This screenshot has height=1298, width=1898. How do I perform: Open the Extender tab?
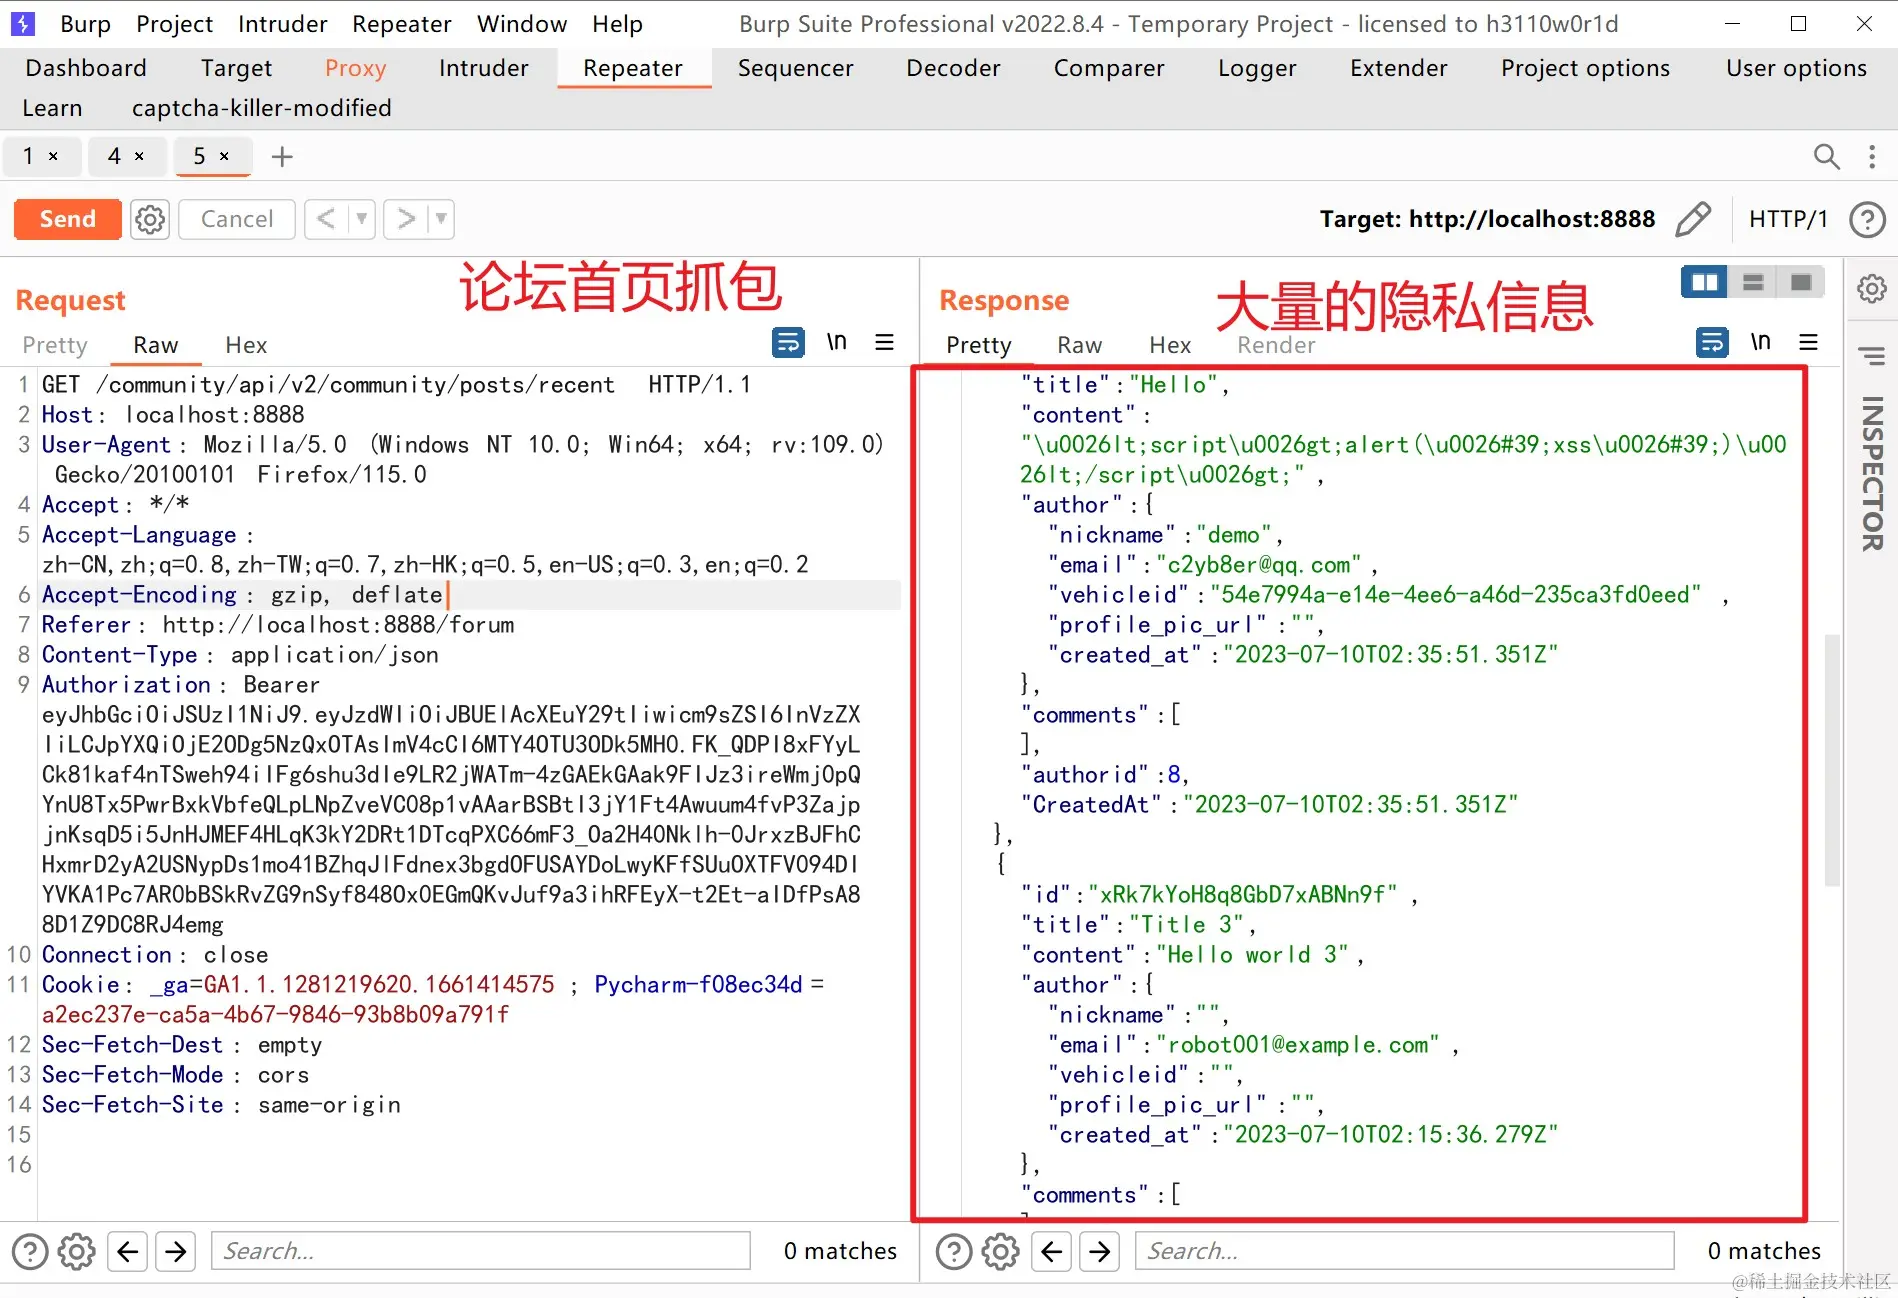click(1399, 68)
